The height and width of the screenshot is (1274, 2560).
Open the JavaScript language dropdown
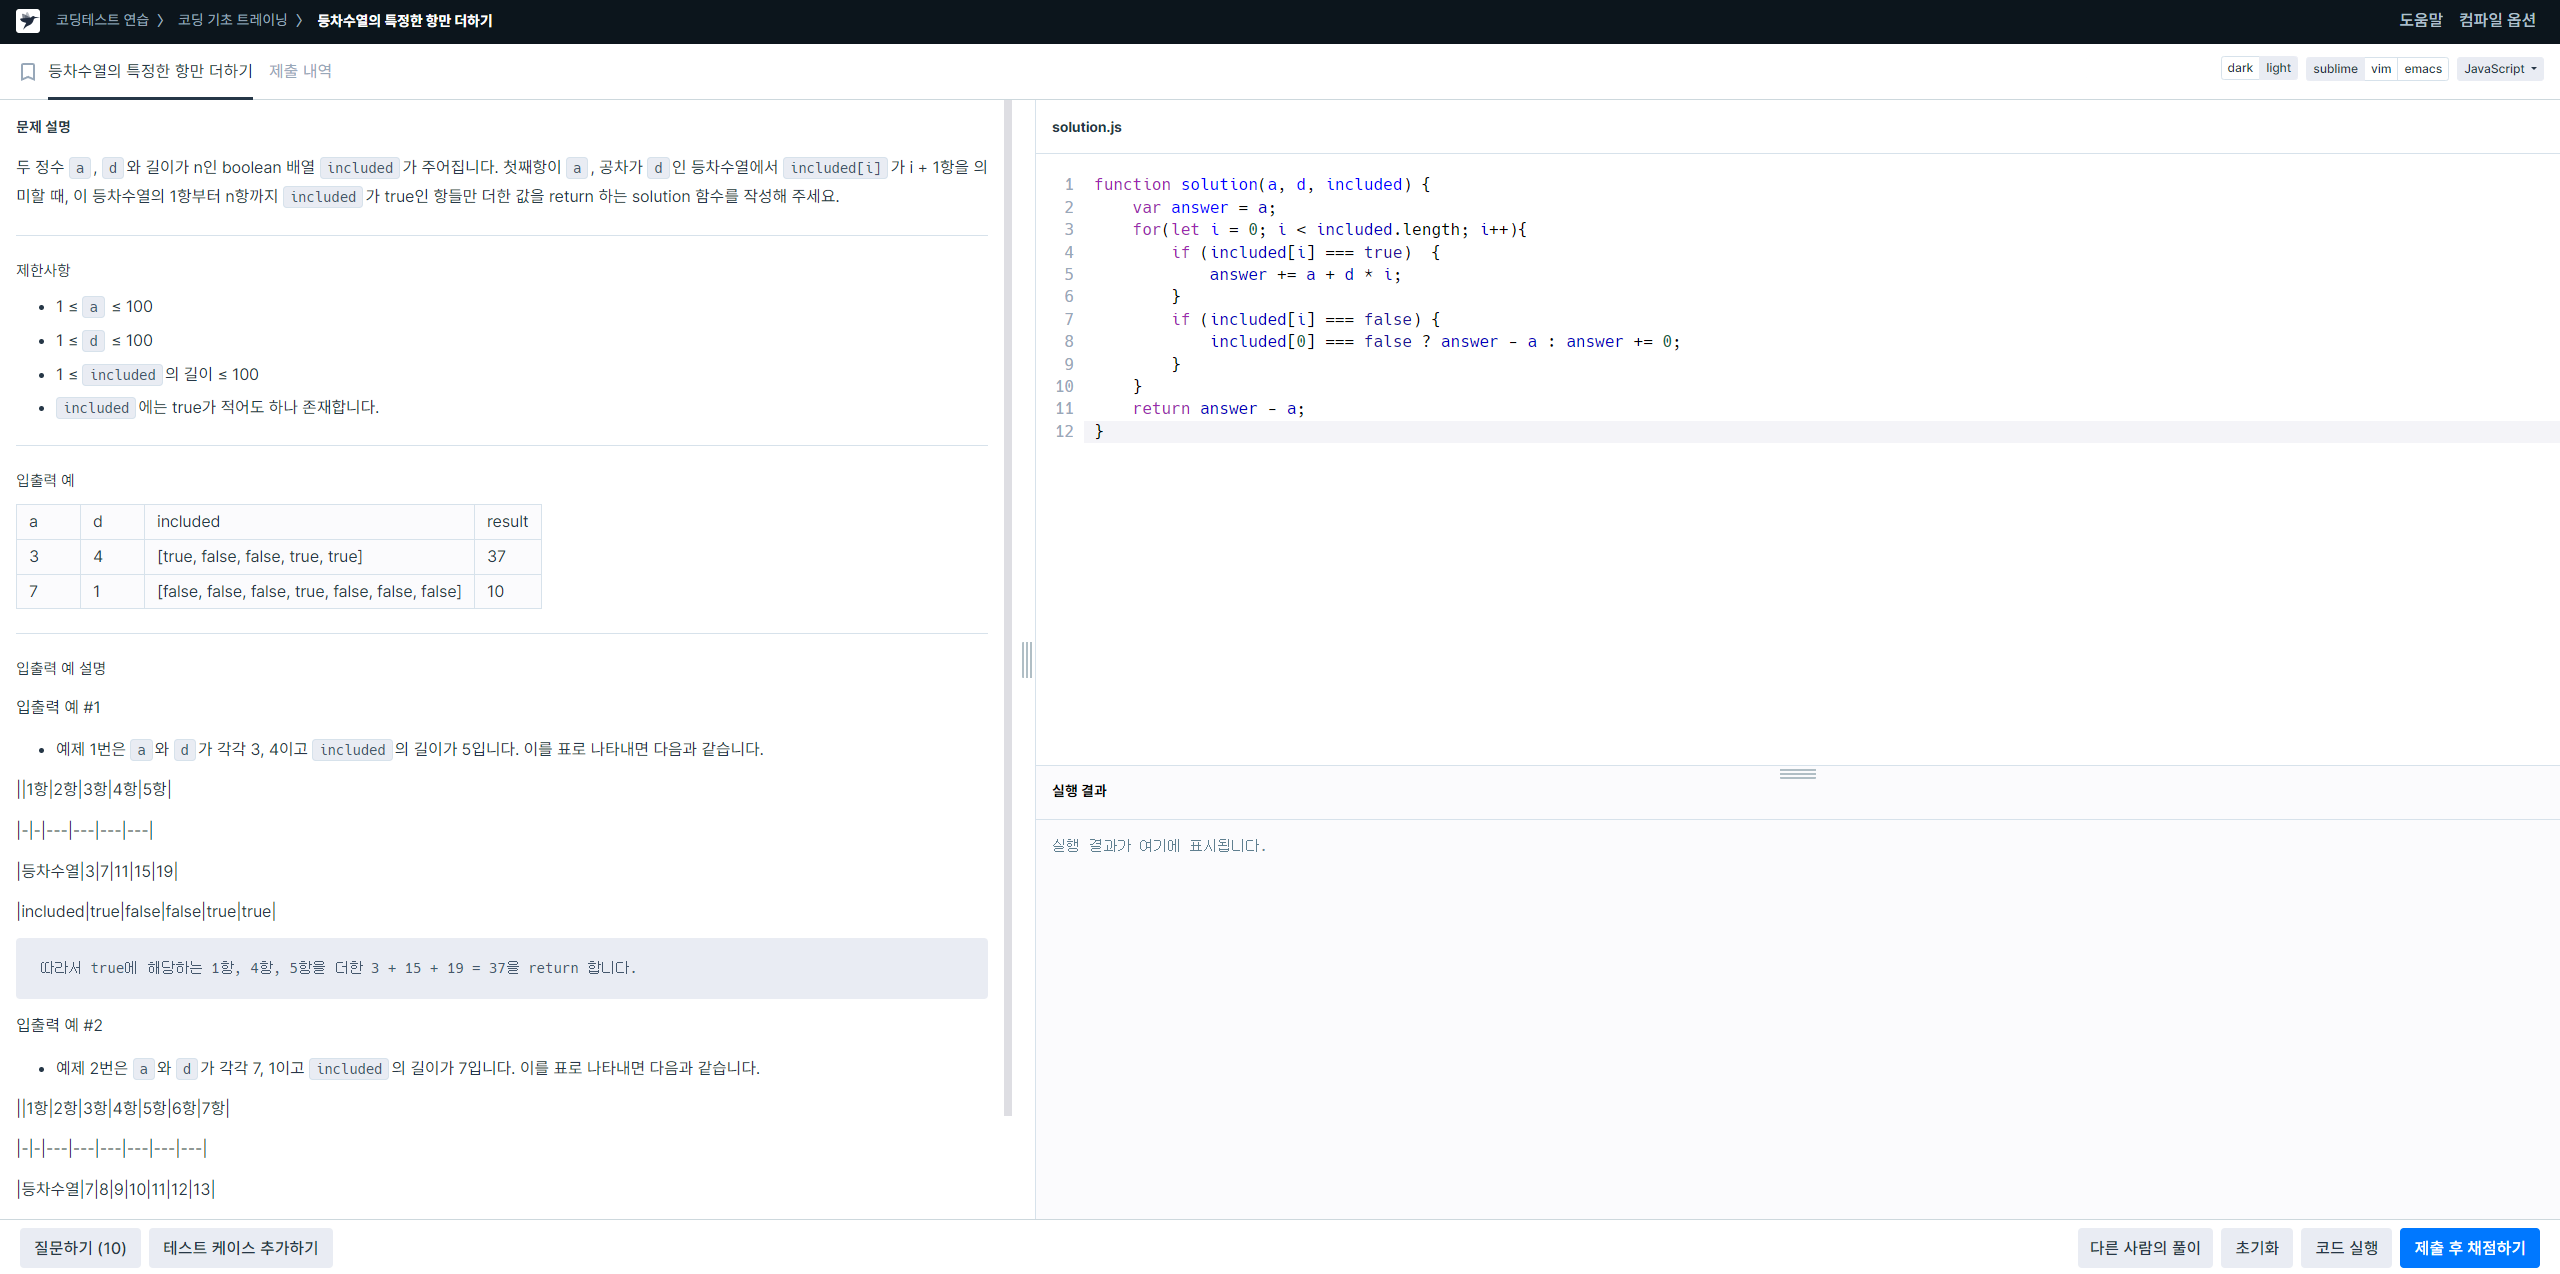(2499, 69)
